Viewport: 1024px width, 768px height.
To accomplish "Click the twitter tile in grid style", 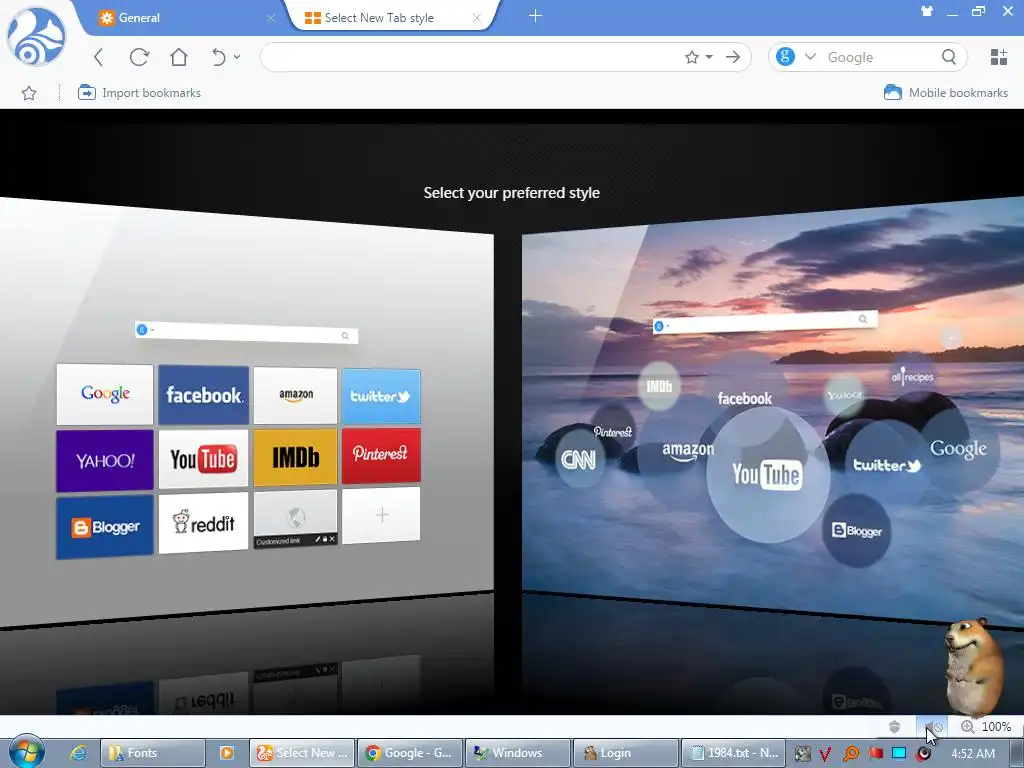I will [x=381, y=396].
